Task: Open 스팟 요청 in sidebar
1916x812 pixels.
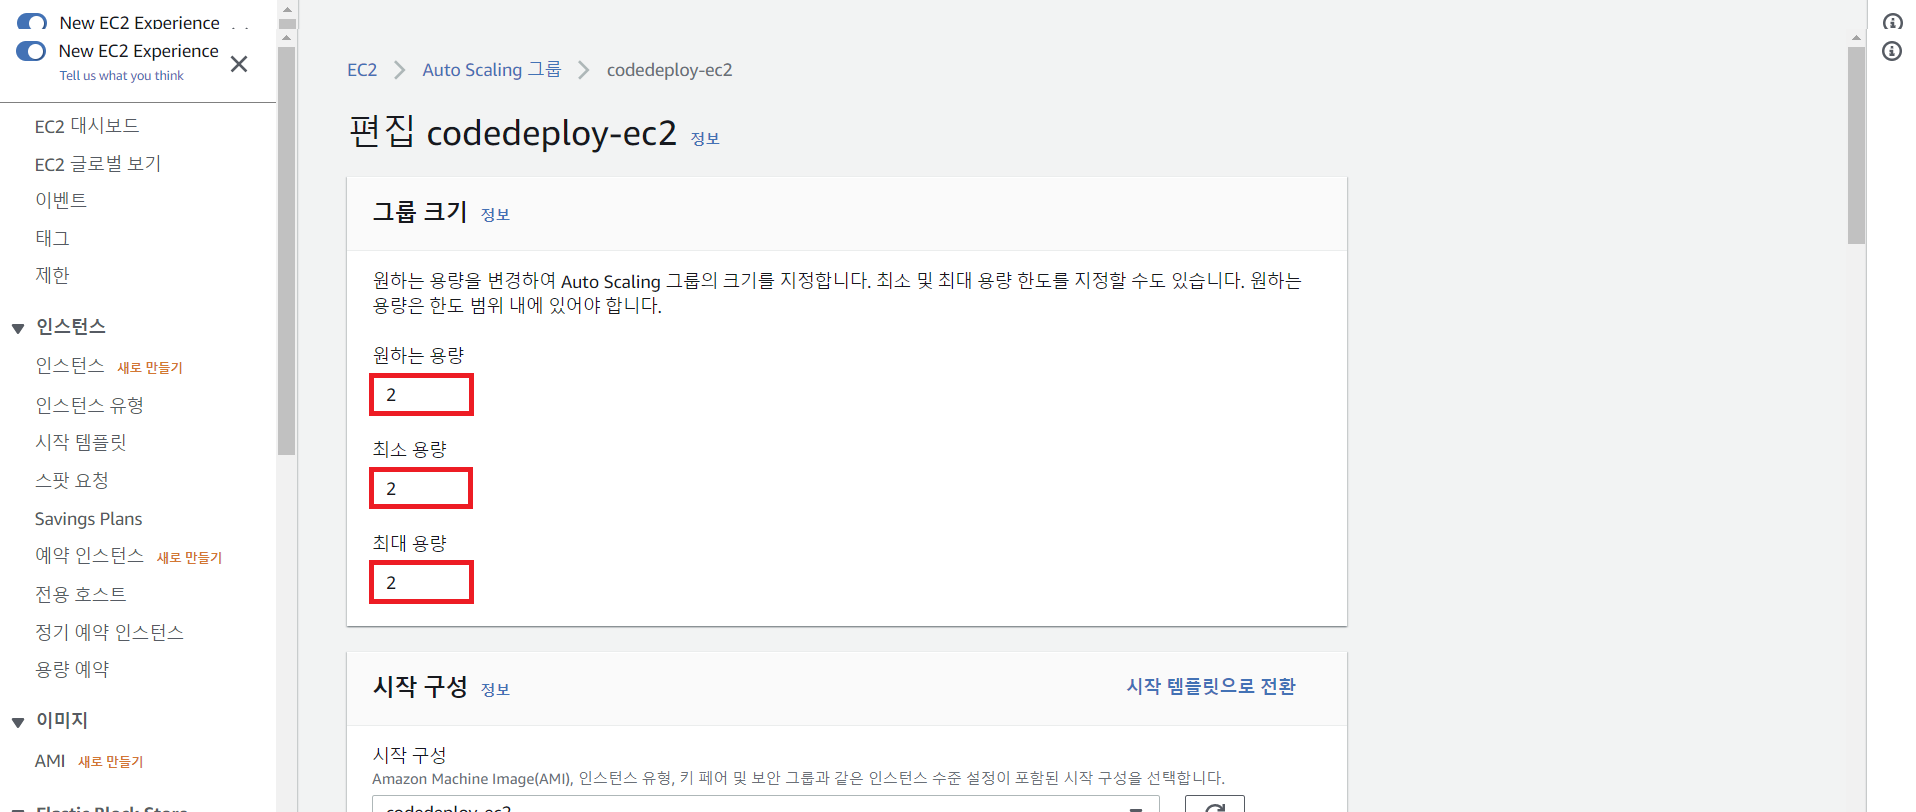Action: [72, 480]
